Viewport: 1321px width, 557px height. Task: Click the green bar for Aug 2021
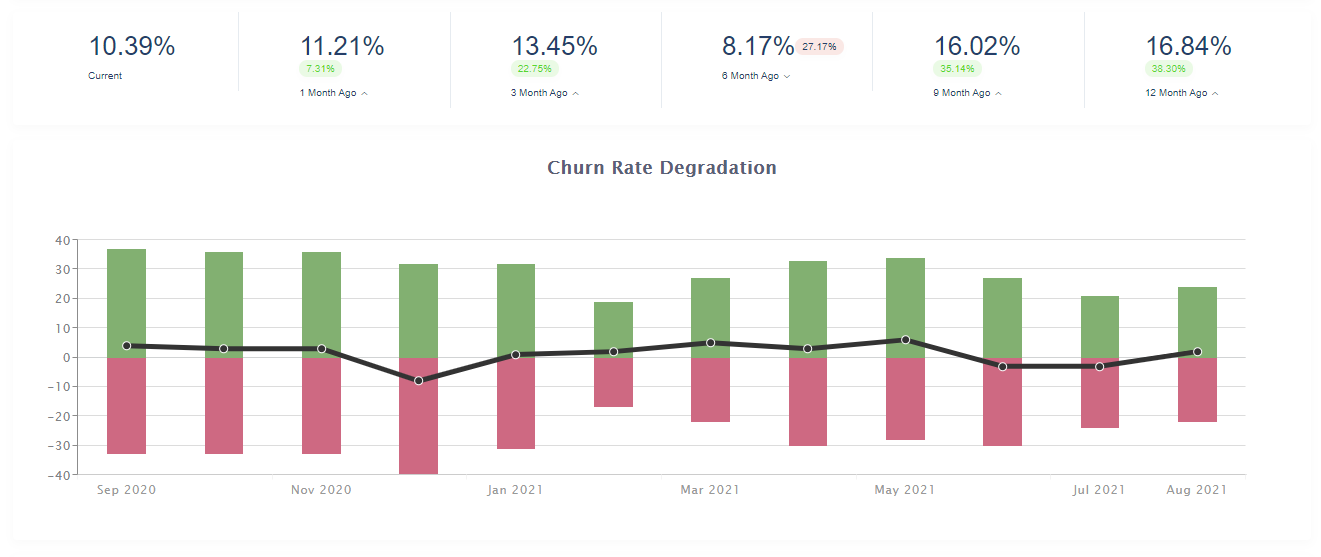(1197, 322)
